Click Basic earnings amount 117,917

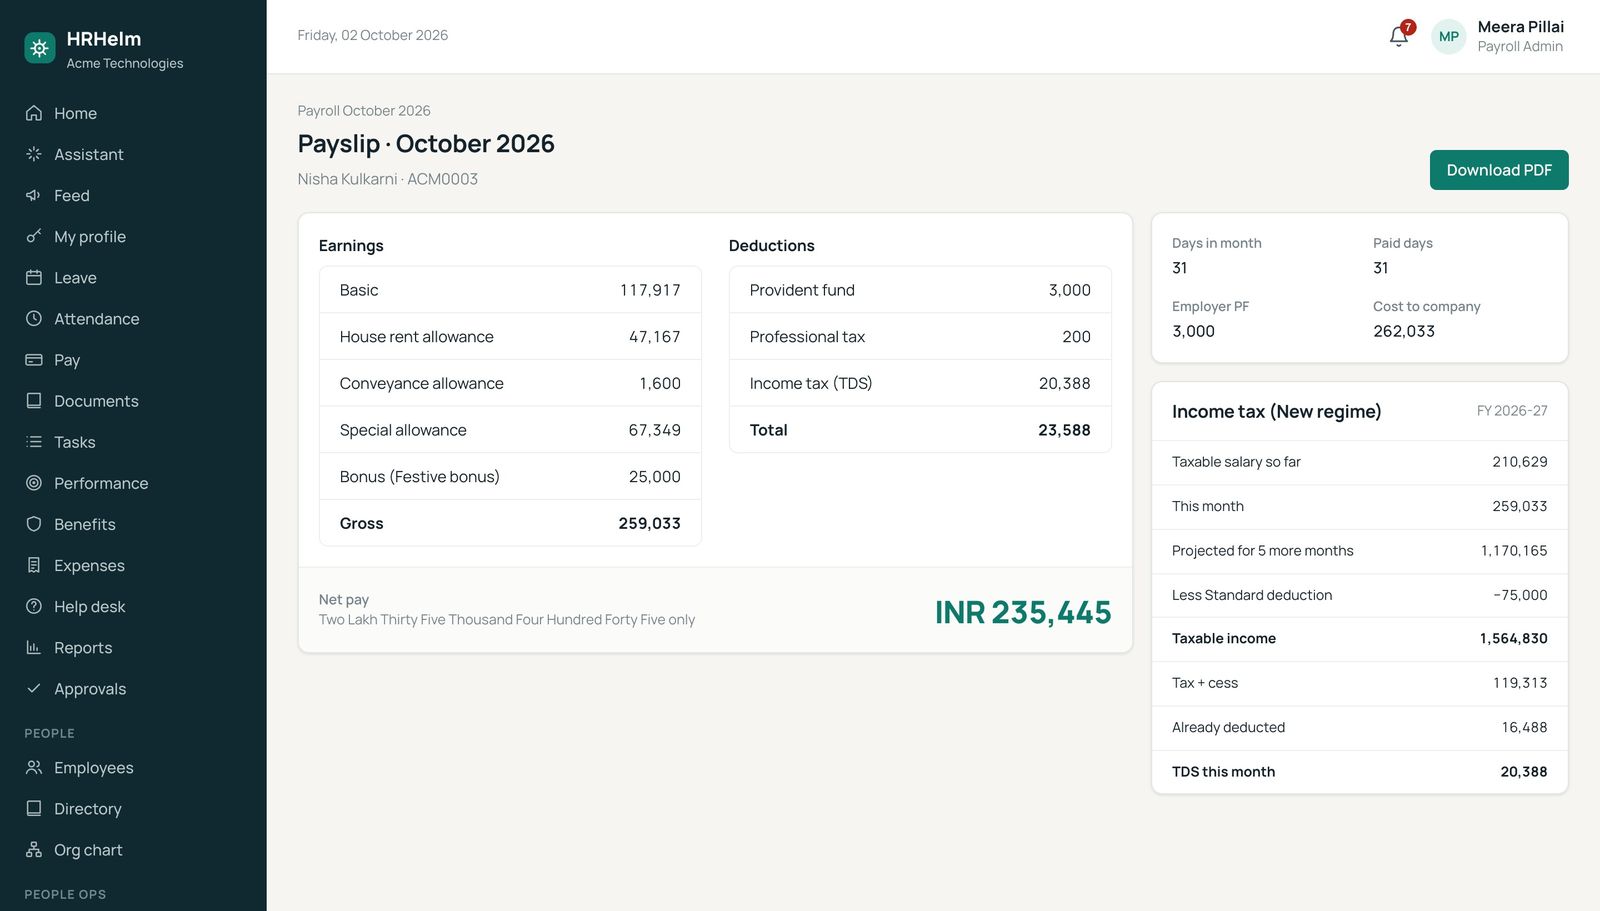pyautogui.click(x=650, y=290)
